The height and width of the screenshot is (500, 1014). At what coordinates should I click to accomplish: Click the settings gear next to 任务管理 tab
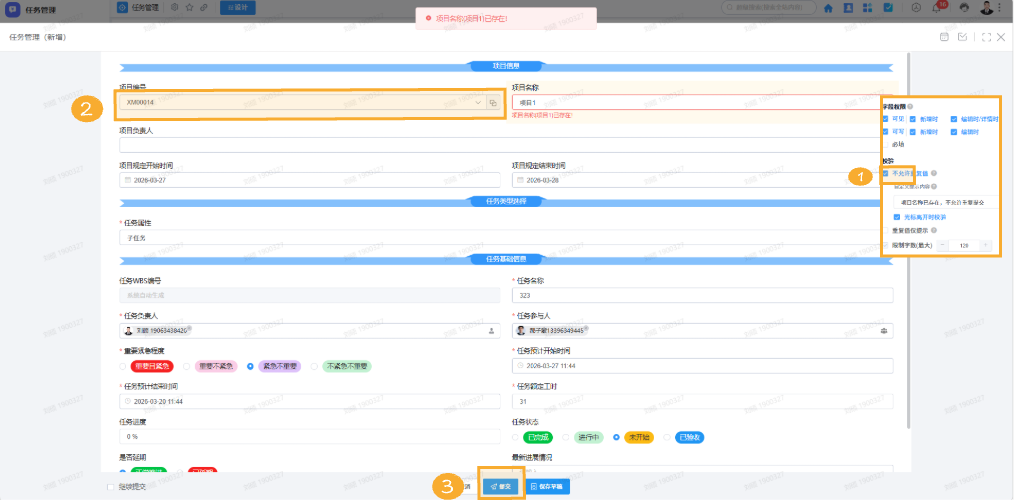(x=175, y=8)
